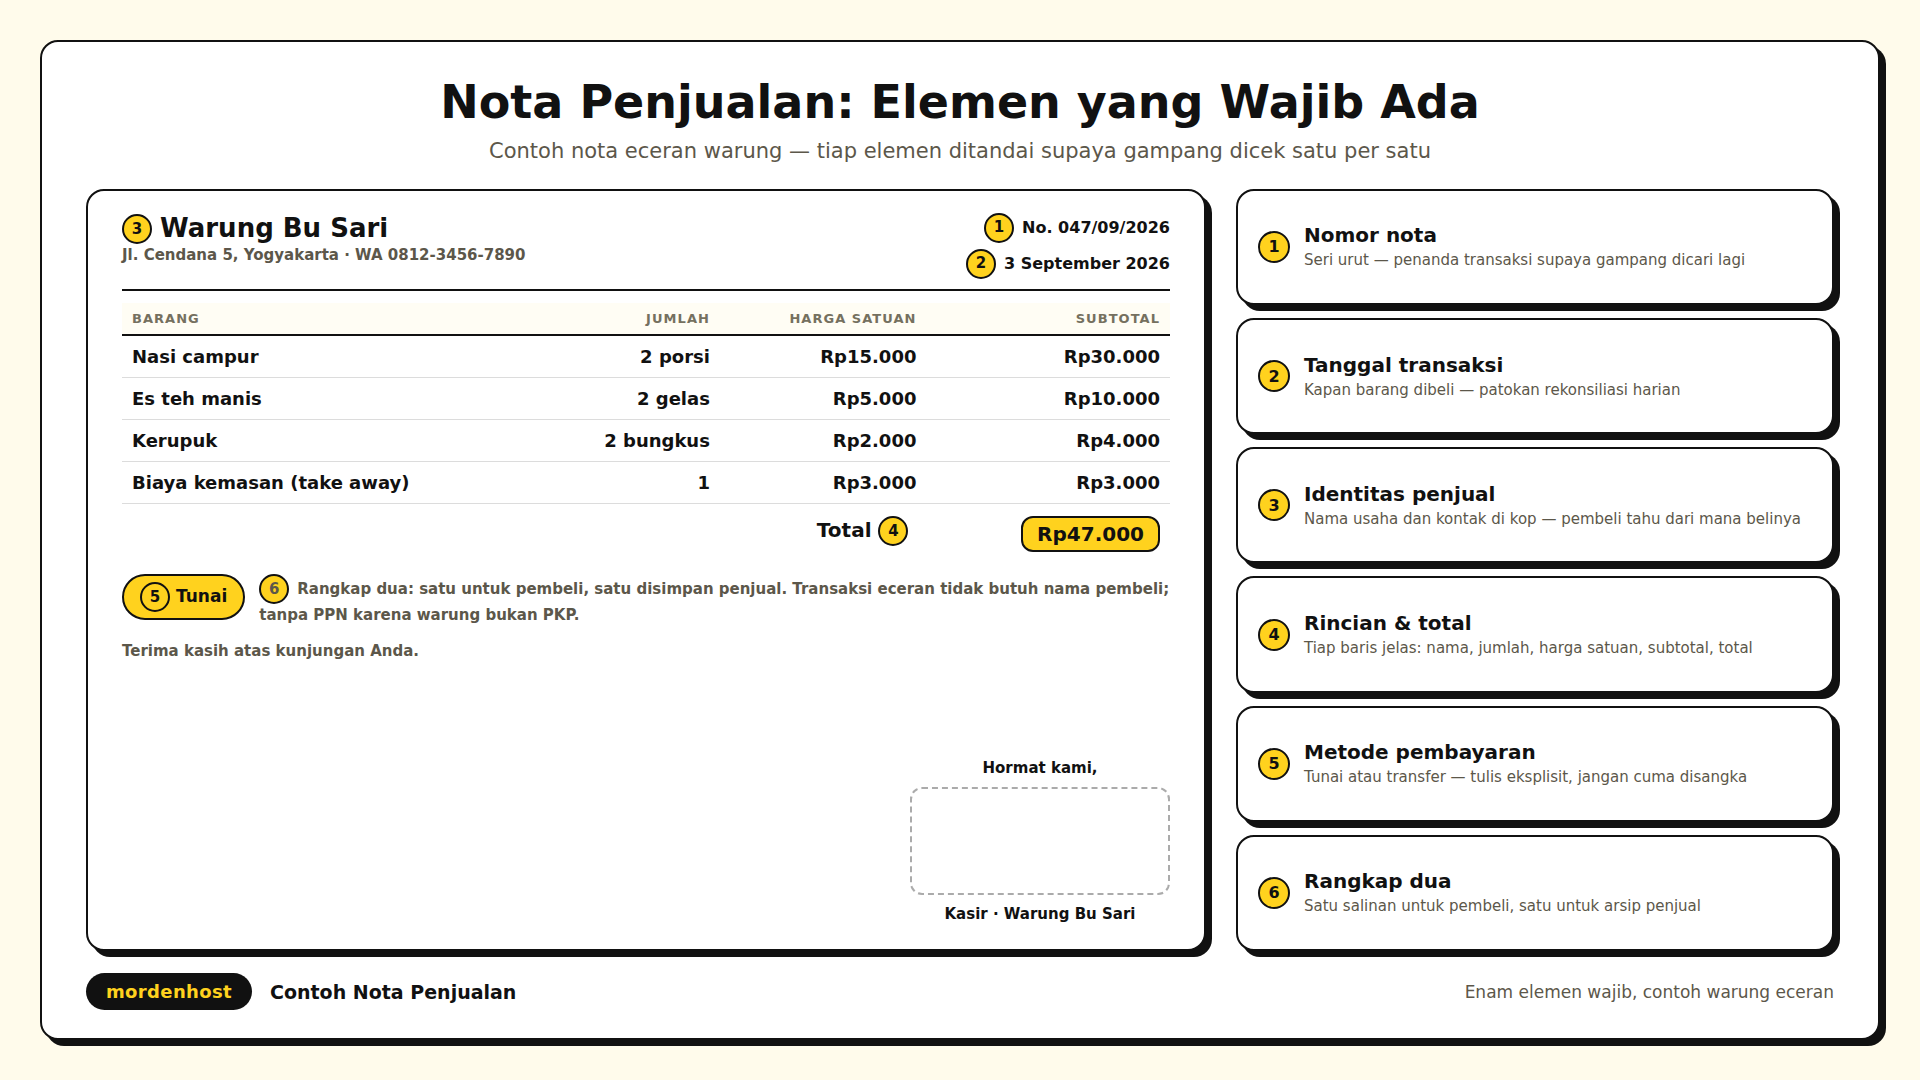Click badge 4 next to Total label
The height and width of the screenshot is (1080, 1920).
pos(893,531)
